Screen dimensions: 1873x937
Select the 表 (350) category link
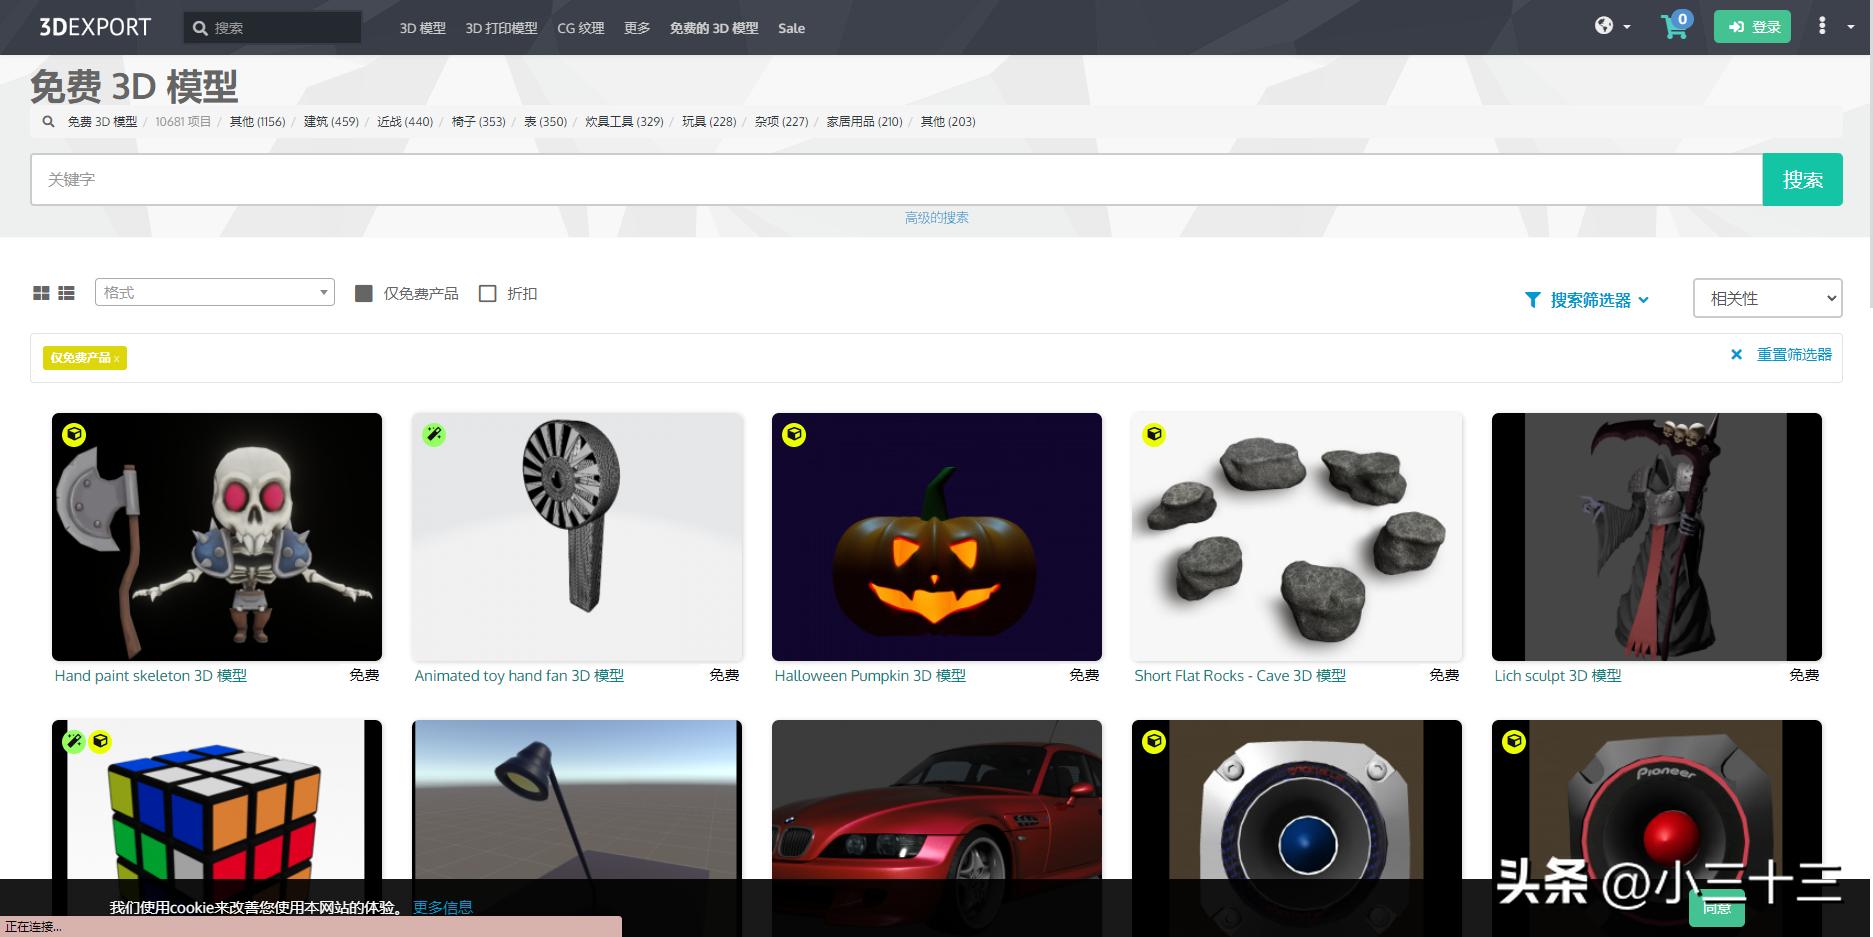tap(545, 121)
